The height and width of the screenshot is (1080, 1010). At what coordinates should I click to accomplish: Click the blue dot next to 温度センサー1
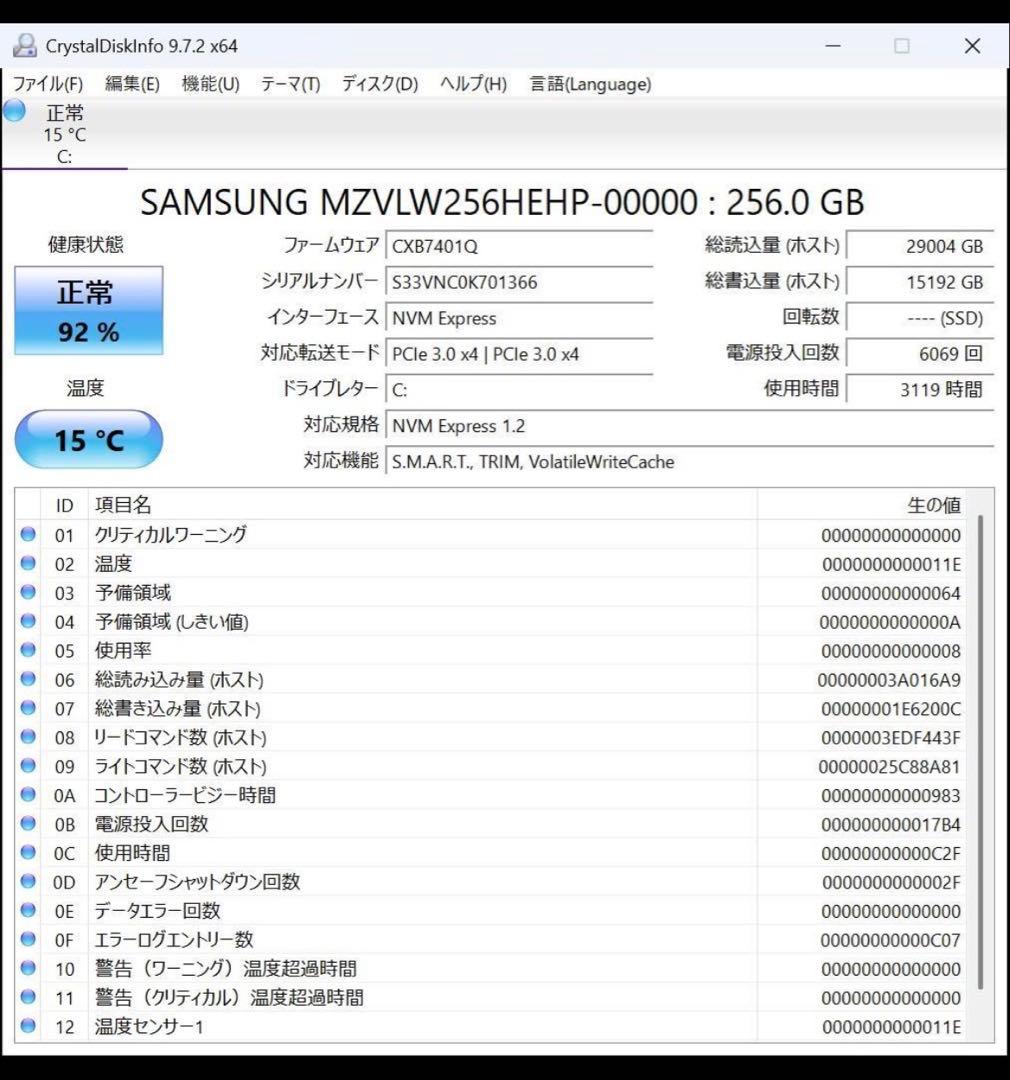[29, 1027]
